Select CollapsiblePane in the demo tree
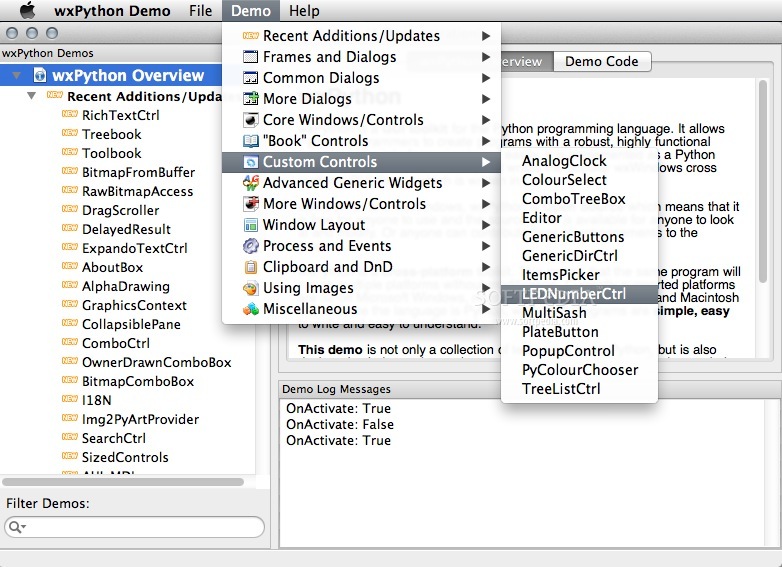 click(131, 324)
